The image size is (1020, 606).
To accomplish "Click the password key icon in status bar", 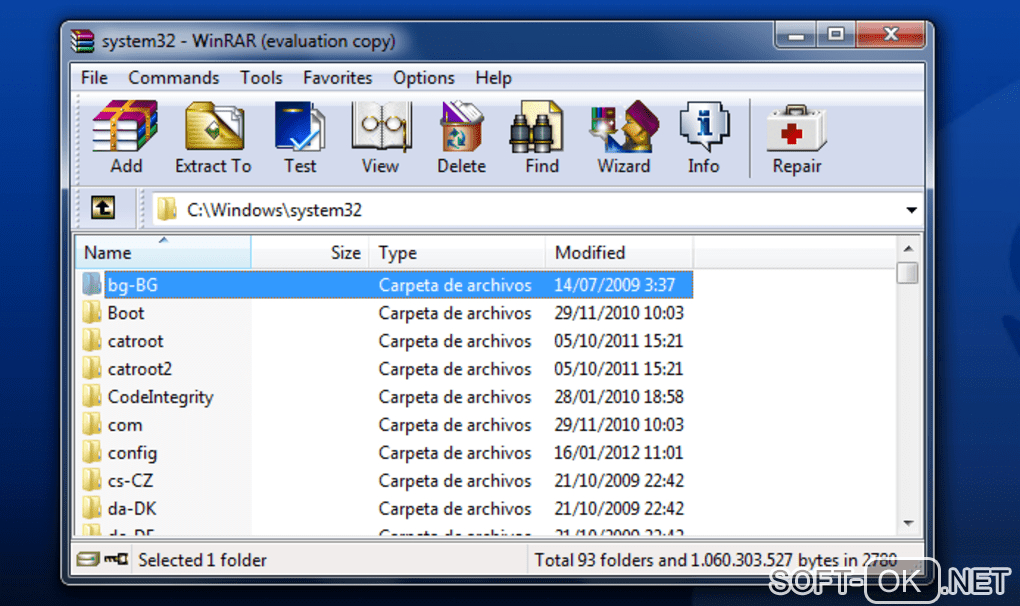I will tap(116, 559).
